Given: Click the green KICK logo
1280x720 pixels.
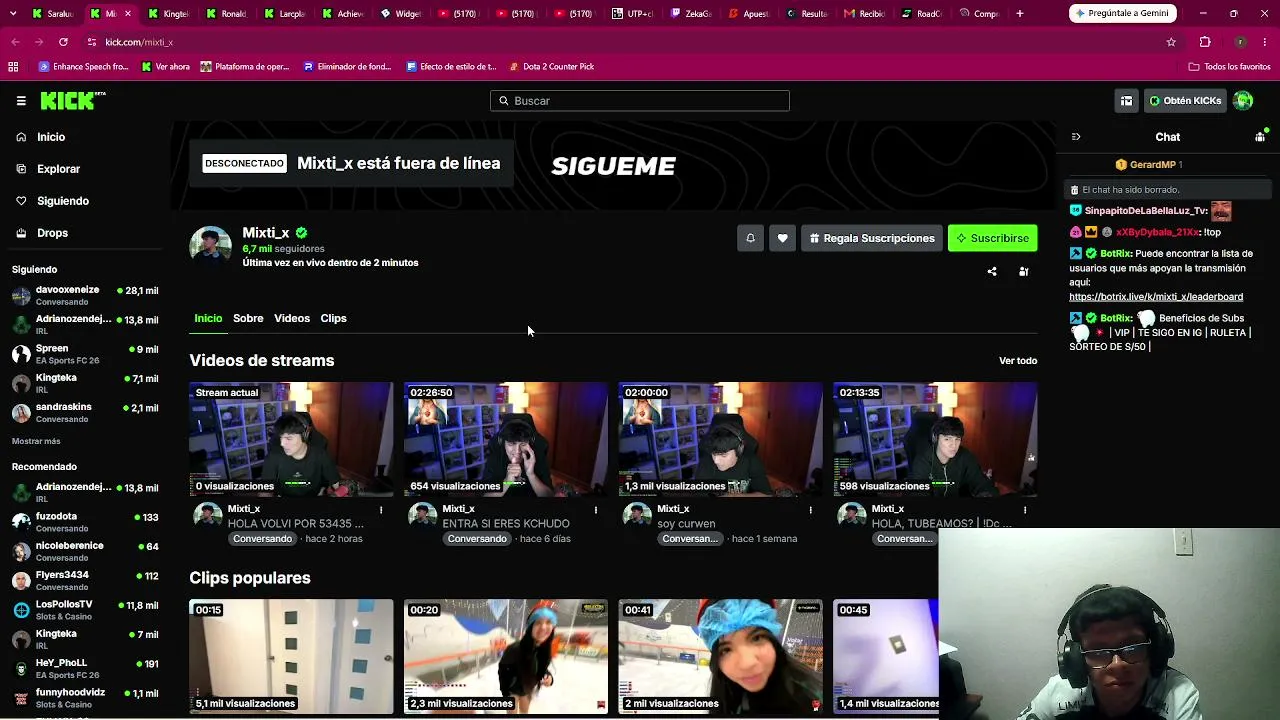Looking at the screenshot, I should click(x=73, y=101).
